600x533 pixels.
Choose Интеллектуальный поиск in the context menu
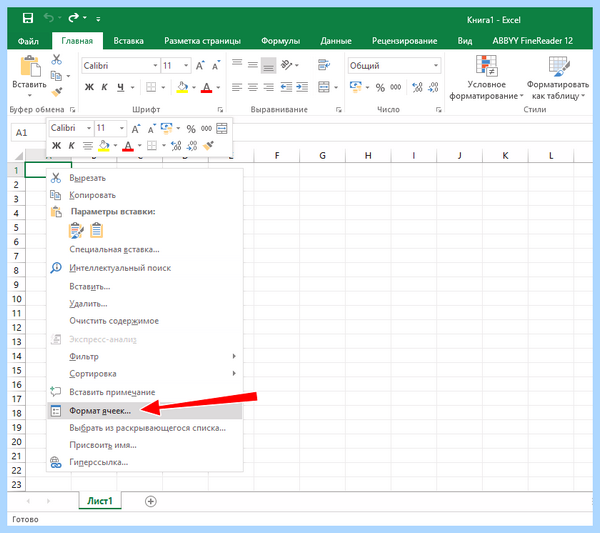pos(145,268)
